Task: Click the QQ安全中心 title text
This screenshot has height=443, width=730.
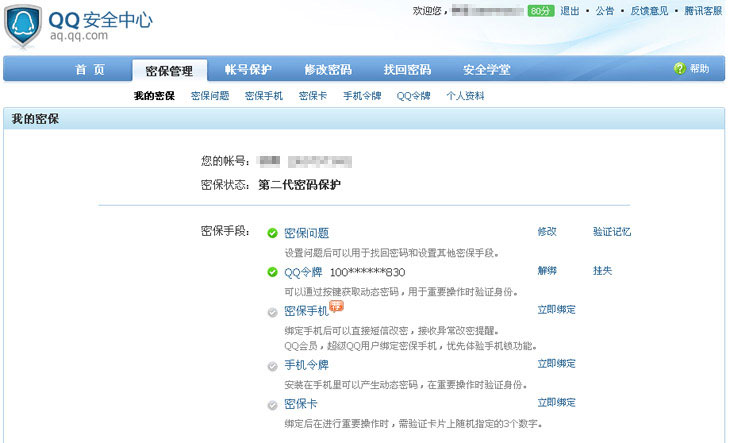Action: [100, 20]
